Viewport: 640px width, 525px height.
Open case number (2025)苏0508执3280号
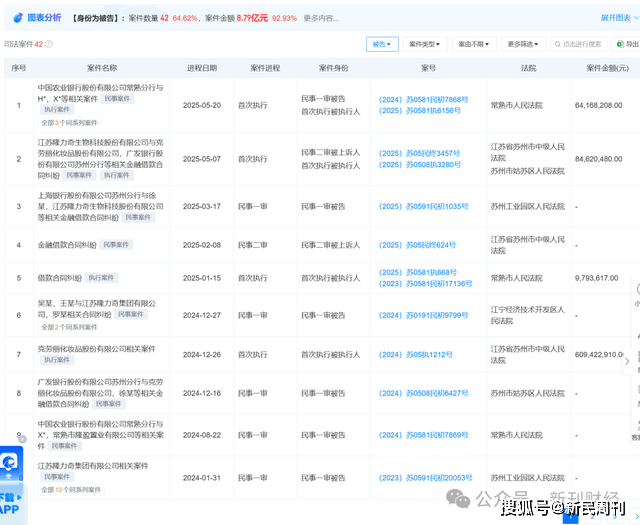pos(420,165)
